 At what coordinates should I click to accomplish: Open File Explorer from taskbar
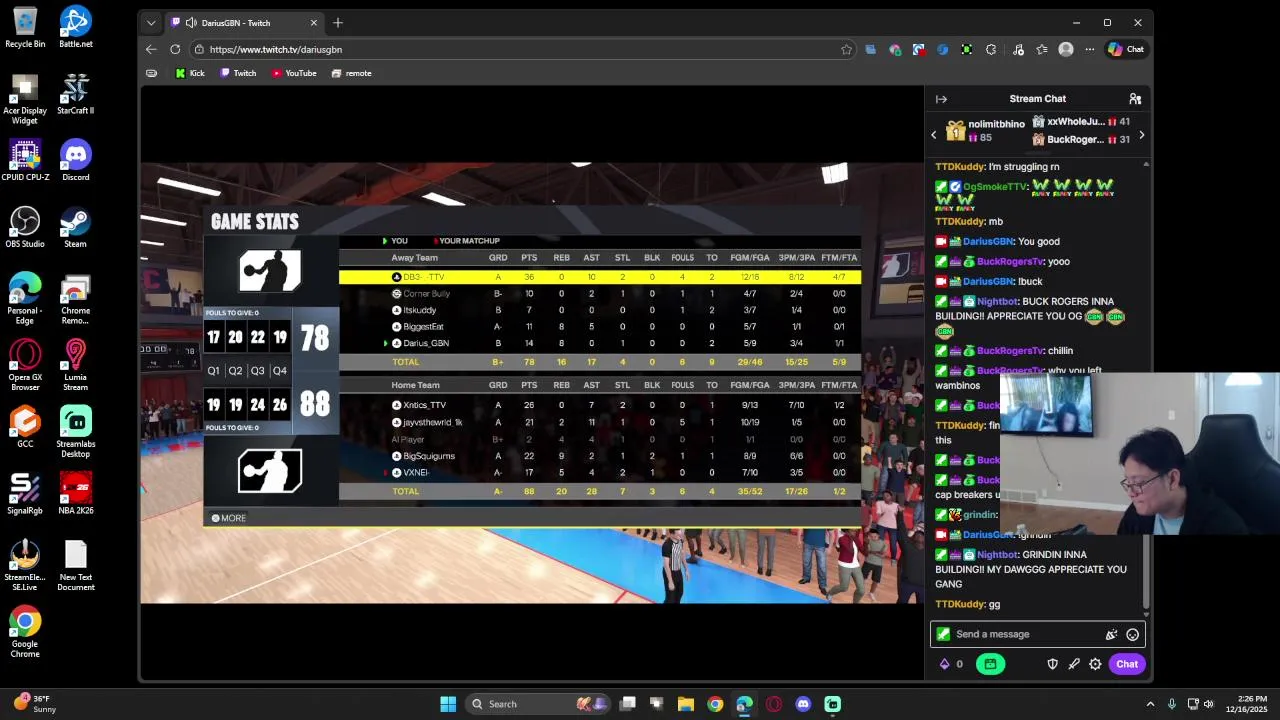pyautogui.click(x=686, y=704)
